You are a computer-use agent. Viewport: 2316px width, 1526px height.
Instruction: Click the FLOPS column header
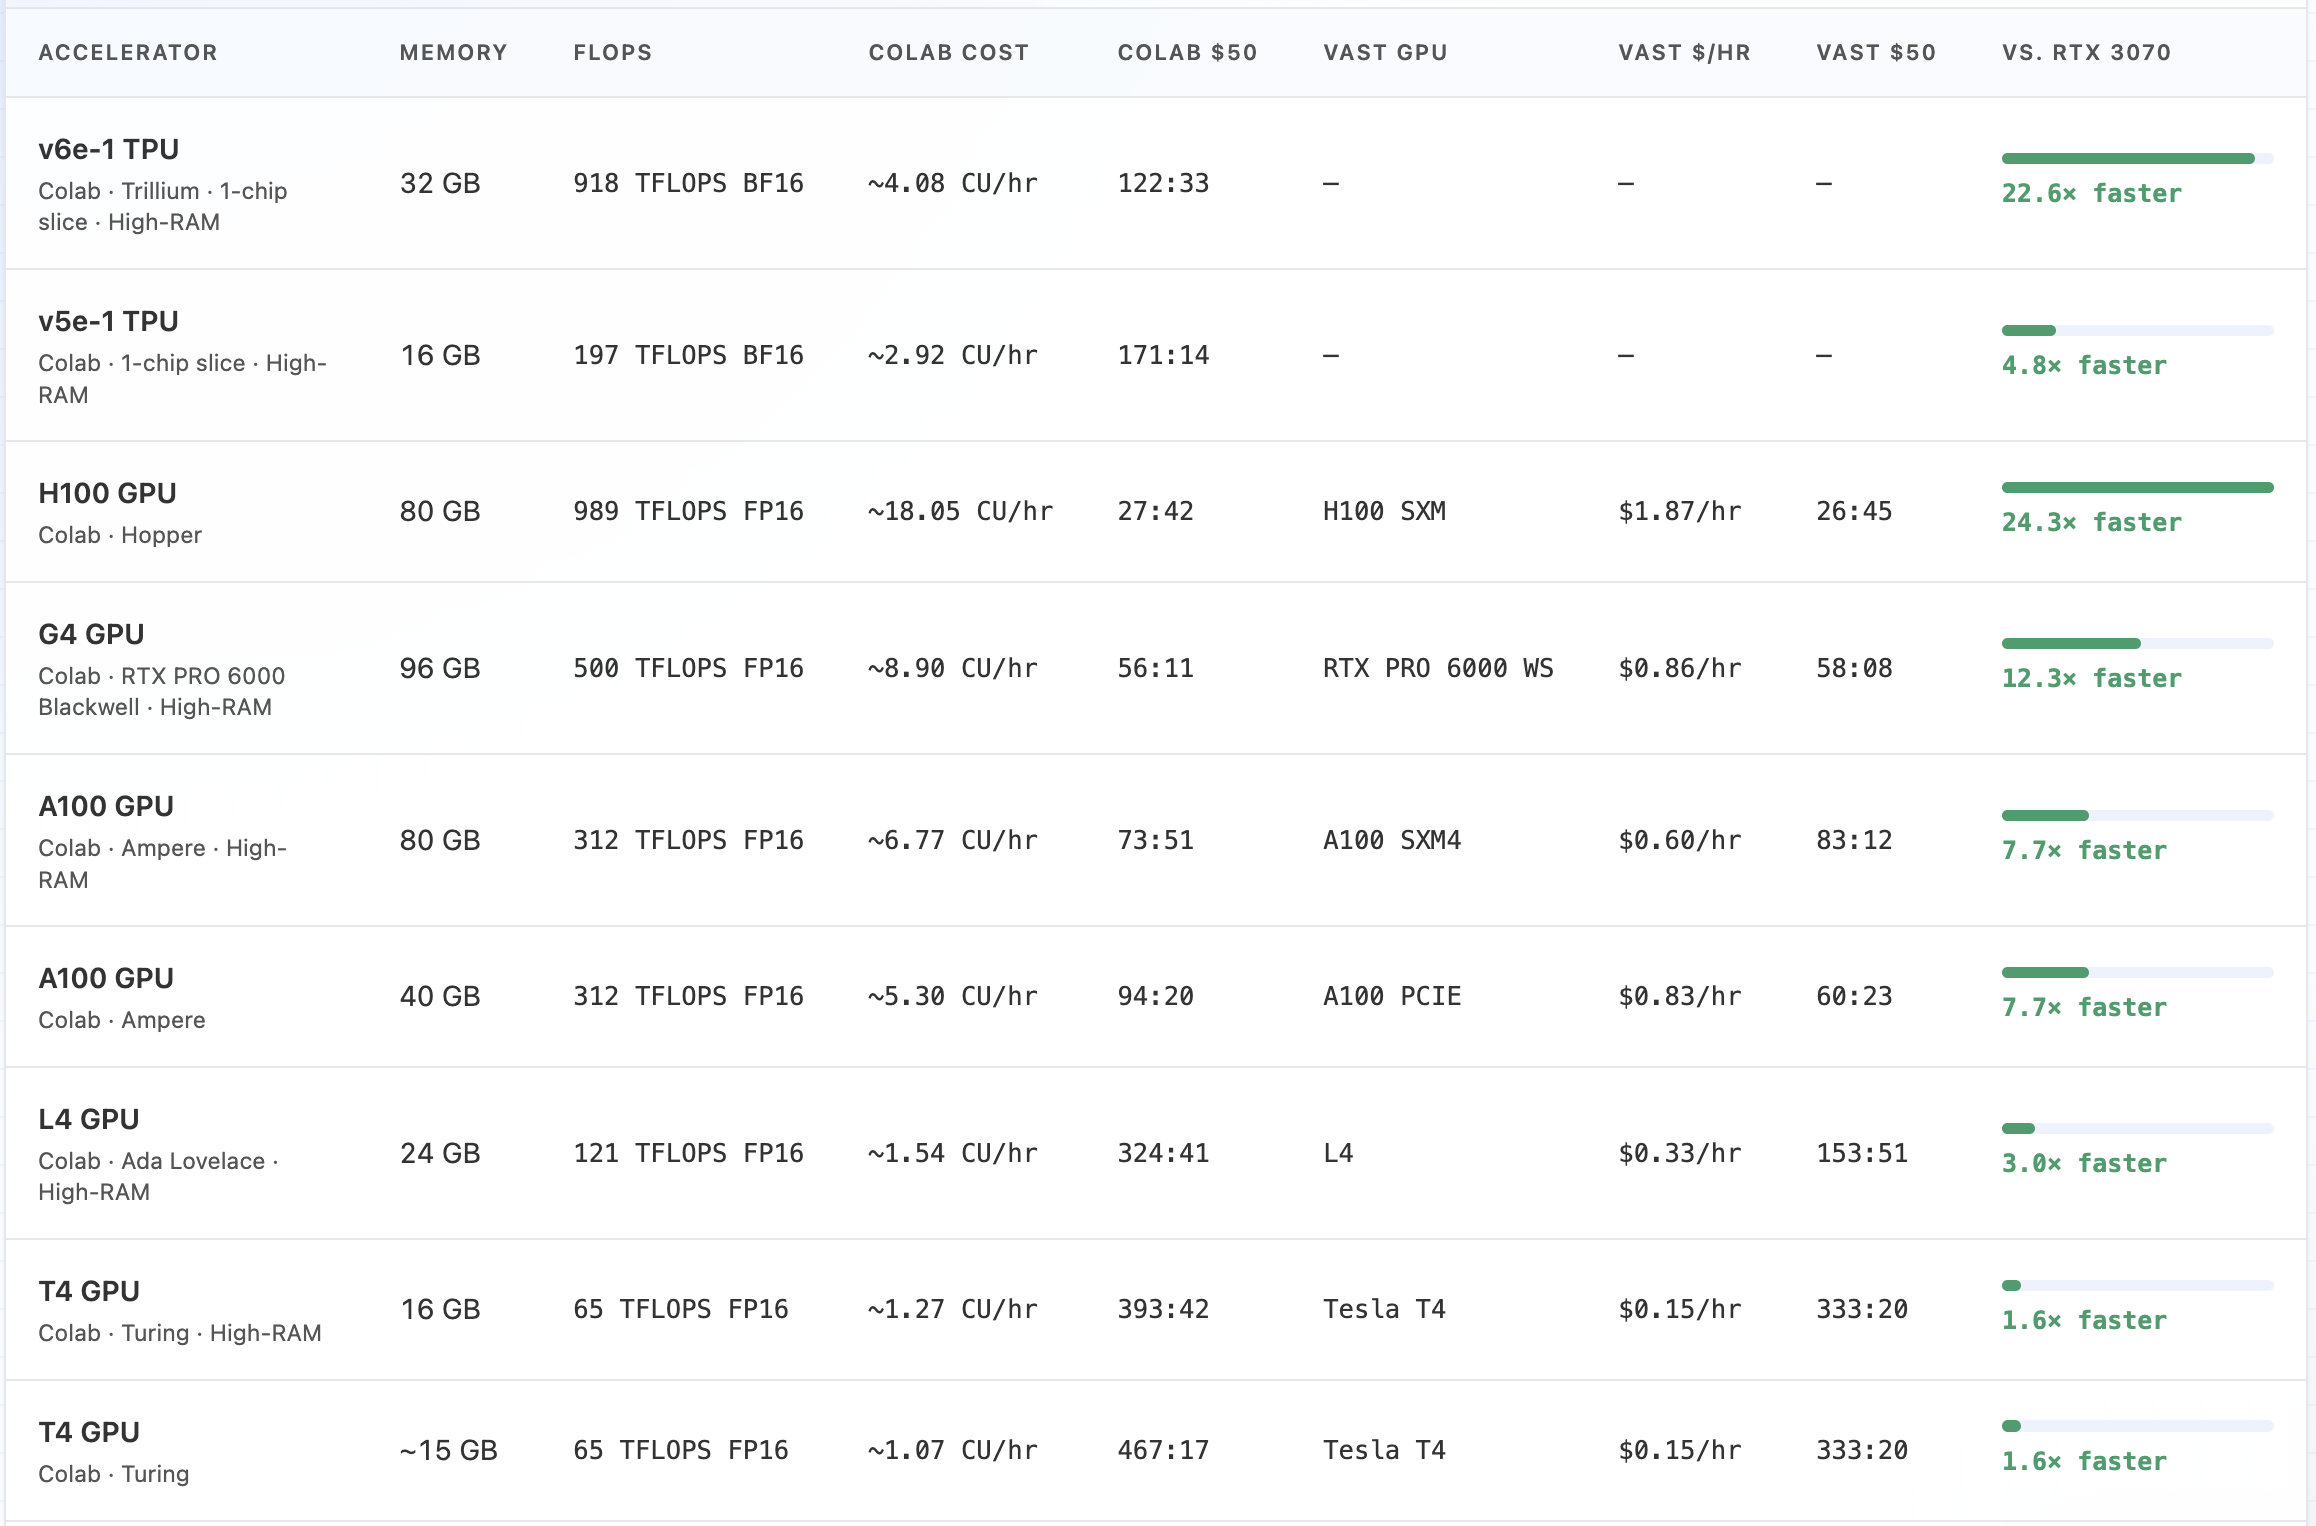point(612,52)
